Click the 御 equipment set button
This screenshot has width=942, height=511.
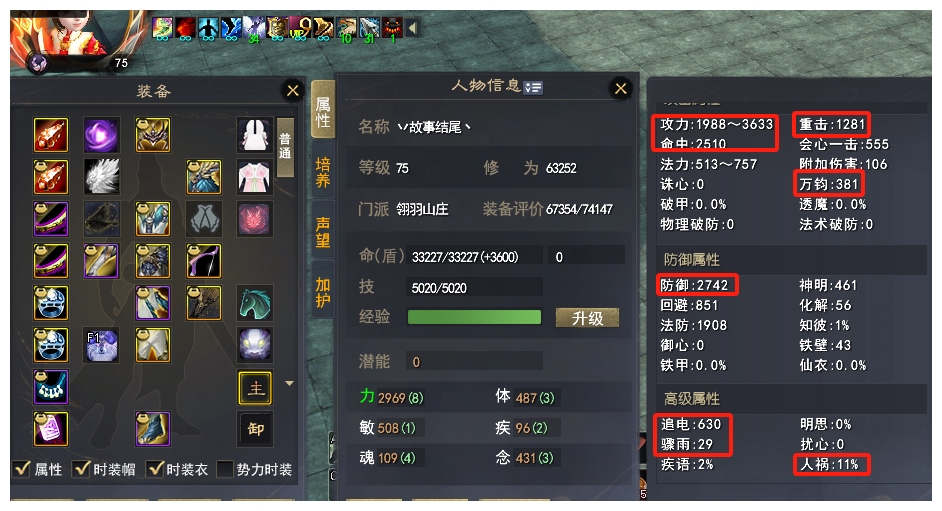click(x=255, y=429)
